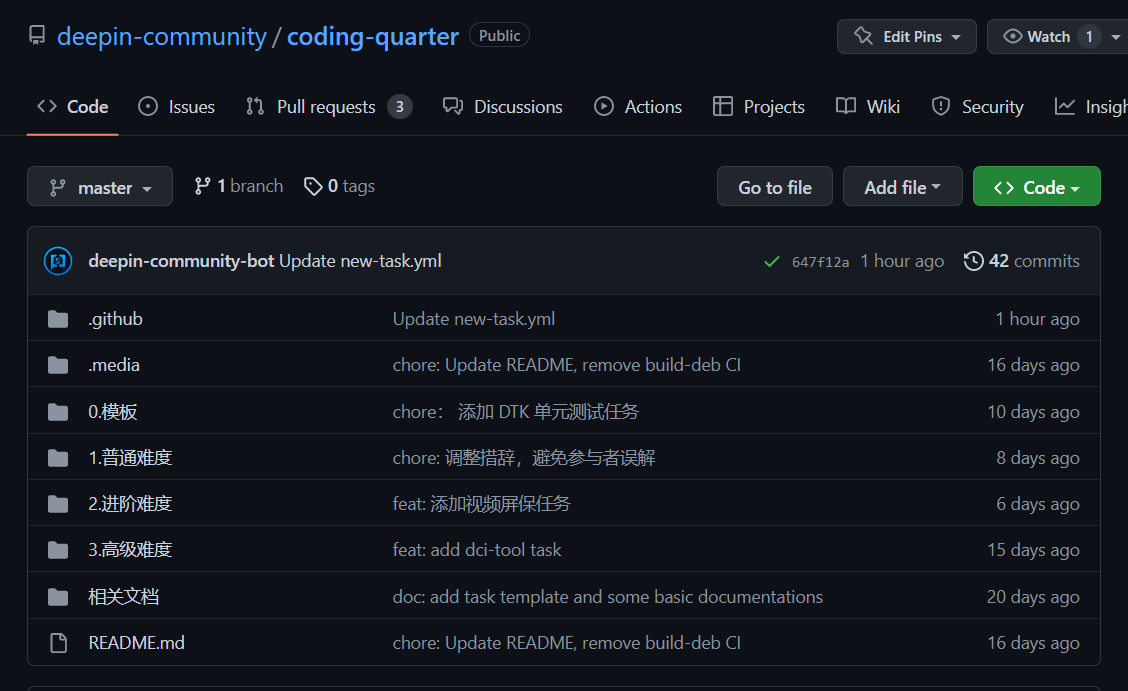1128x691 pixels.
Task: Open commit 'feat: 添加视频屏保任务'
Action: click(481, 504)
